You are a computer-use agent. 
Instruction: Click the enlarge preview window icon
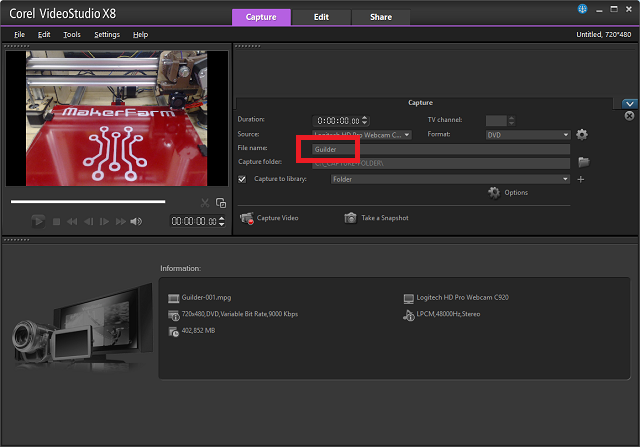click(x=221, y=202)
